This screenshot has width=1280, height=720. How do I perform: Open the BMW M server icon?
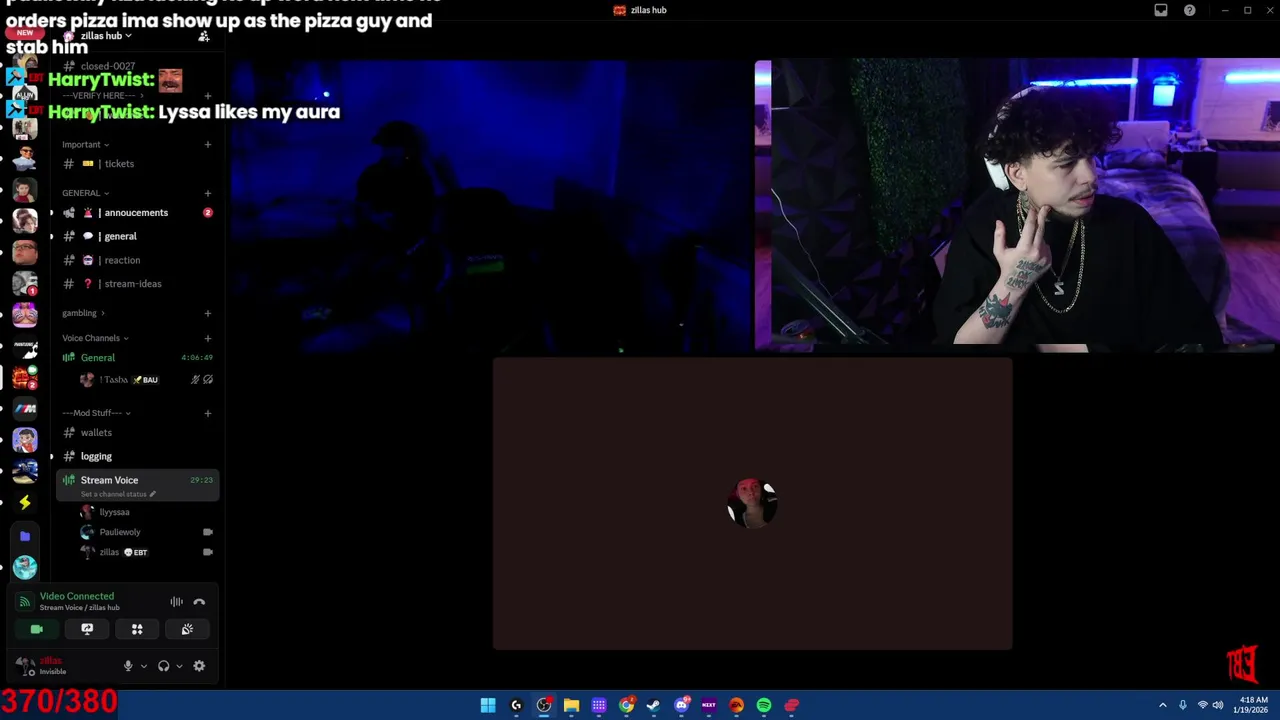[25, 409]
